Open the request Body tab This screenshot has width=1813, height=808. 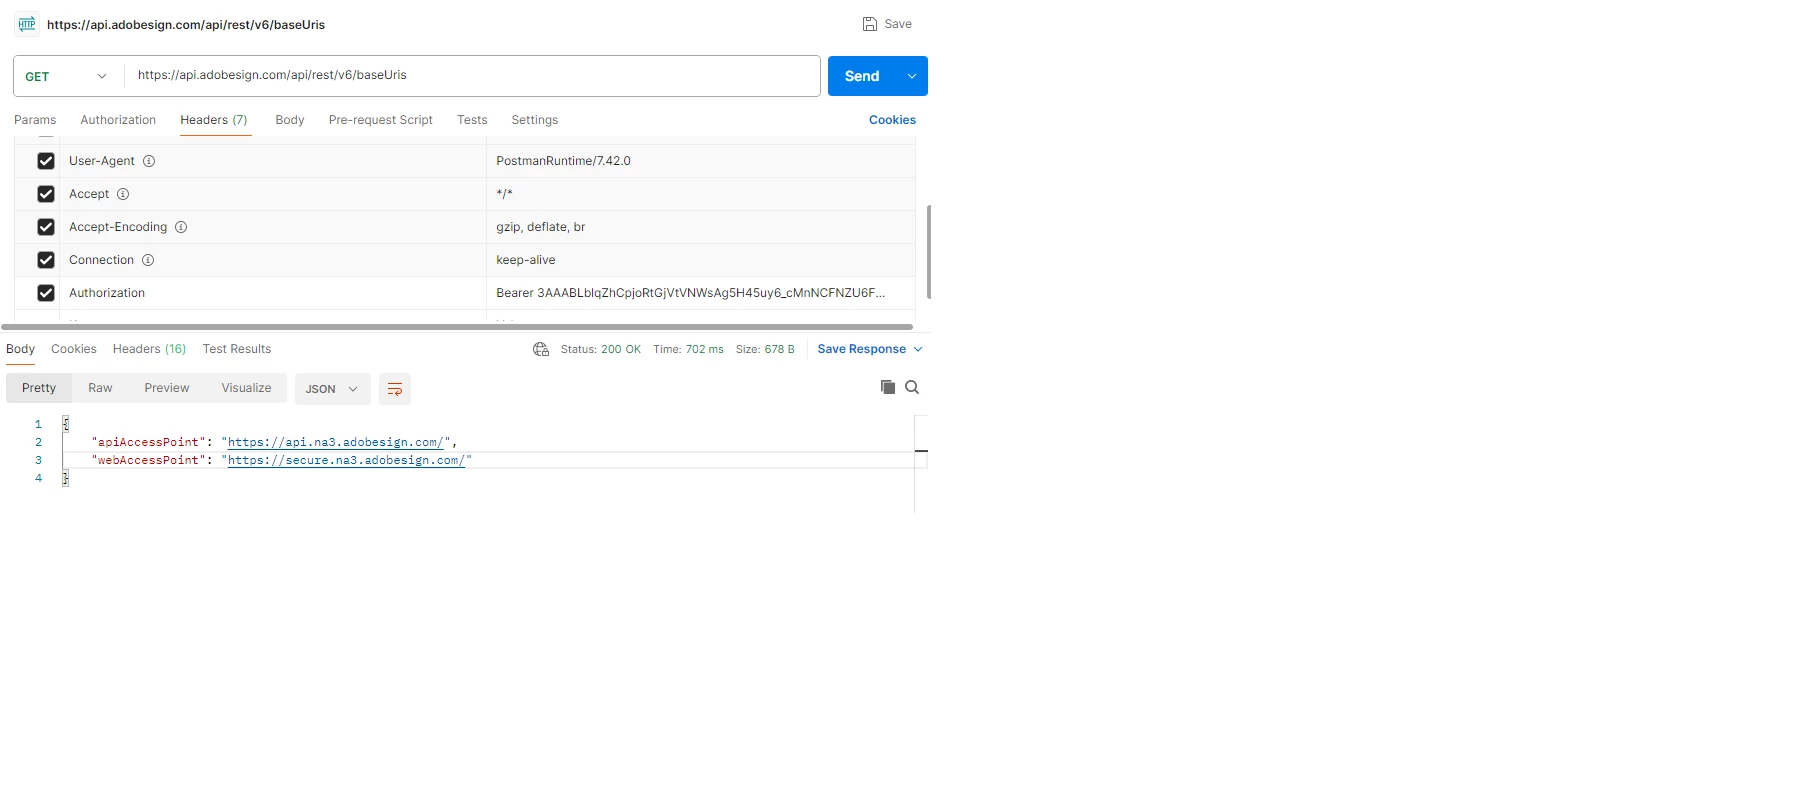pyautogui.click(x=290, y=120)
